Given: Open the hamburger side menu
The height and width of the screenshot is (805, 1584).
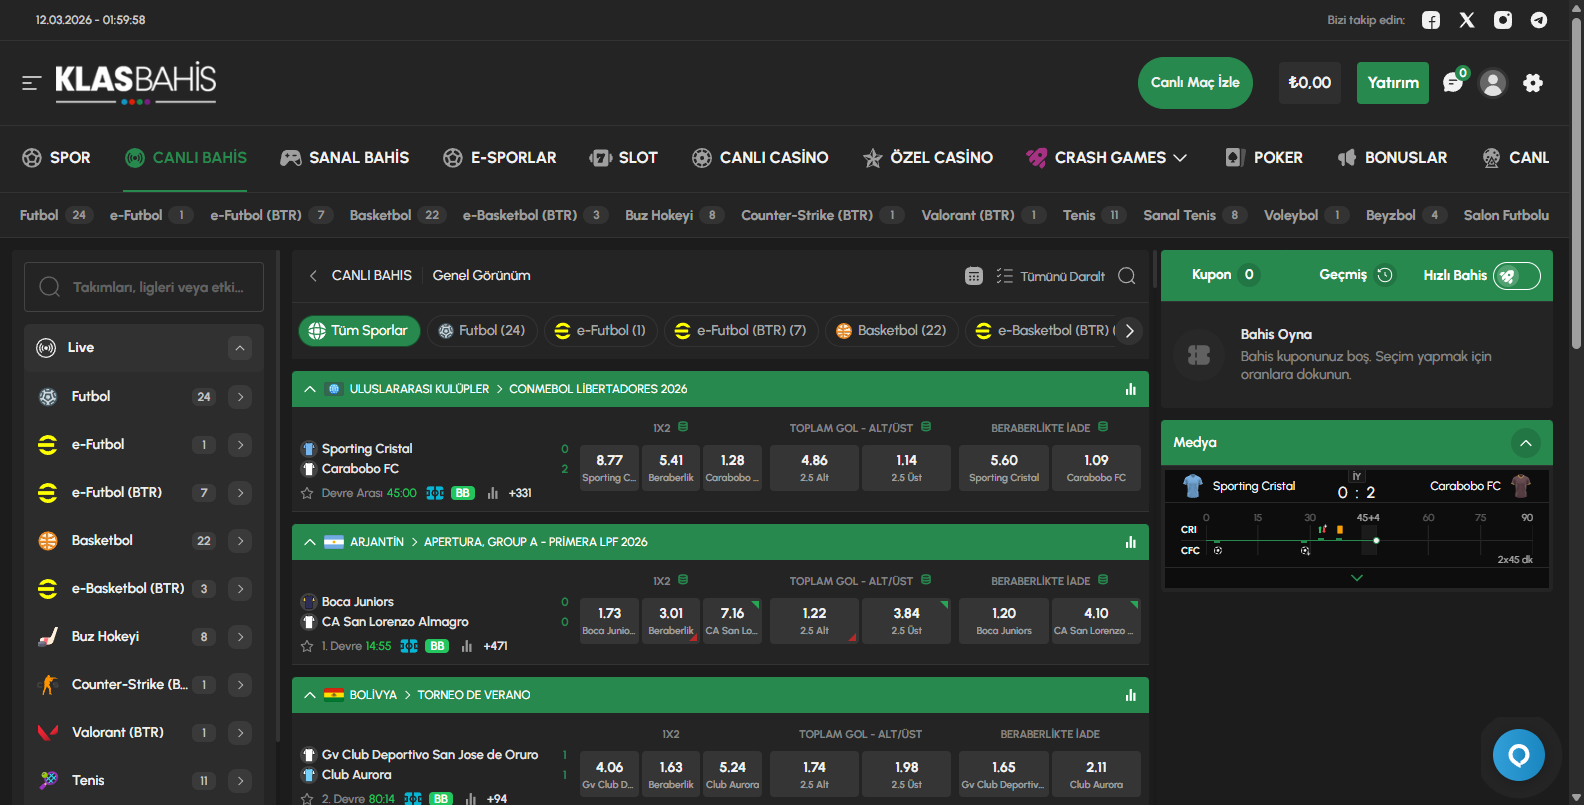Looking at the screenshot, I should 32,83.
